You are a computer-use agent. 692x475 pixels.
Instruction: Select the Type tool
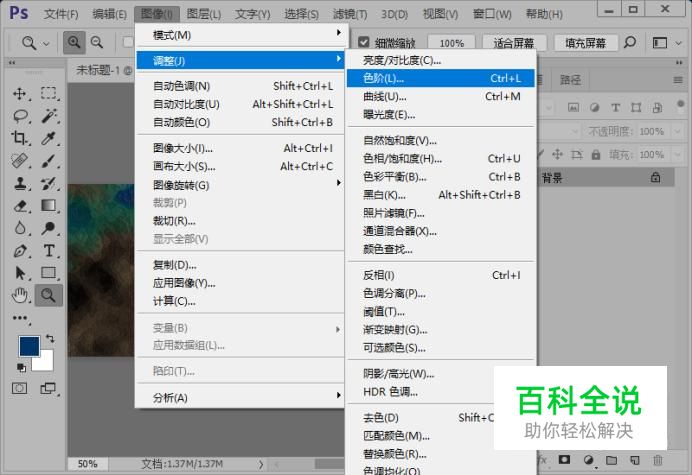click(x=48, y=251)
